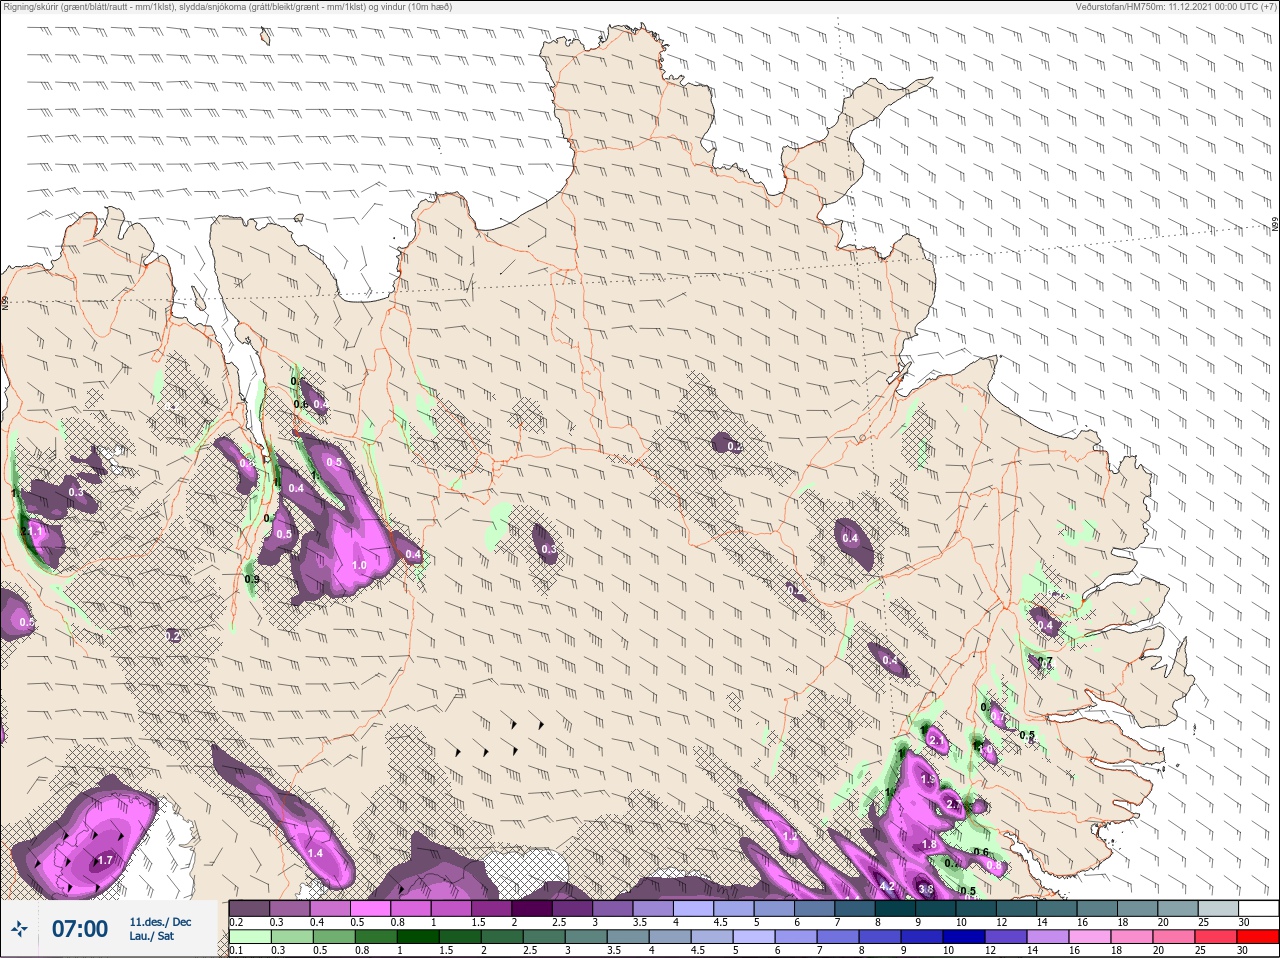
Task: Pick the bright pink snow swatch labeled 0.5
Action: (x=371, y=908)
